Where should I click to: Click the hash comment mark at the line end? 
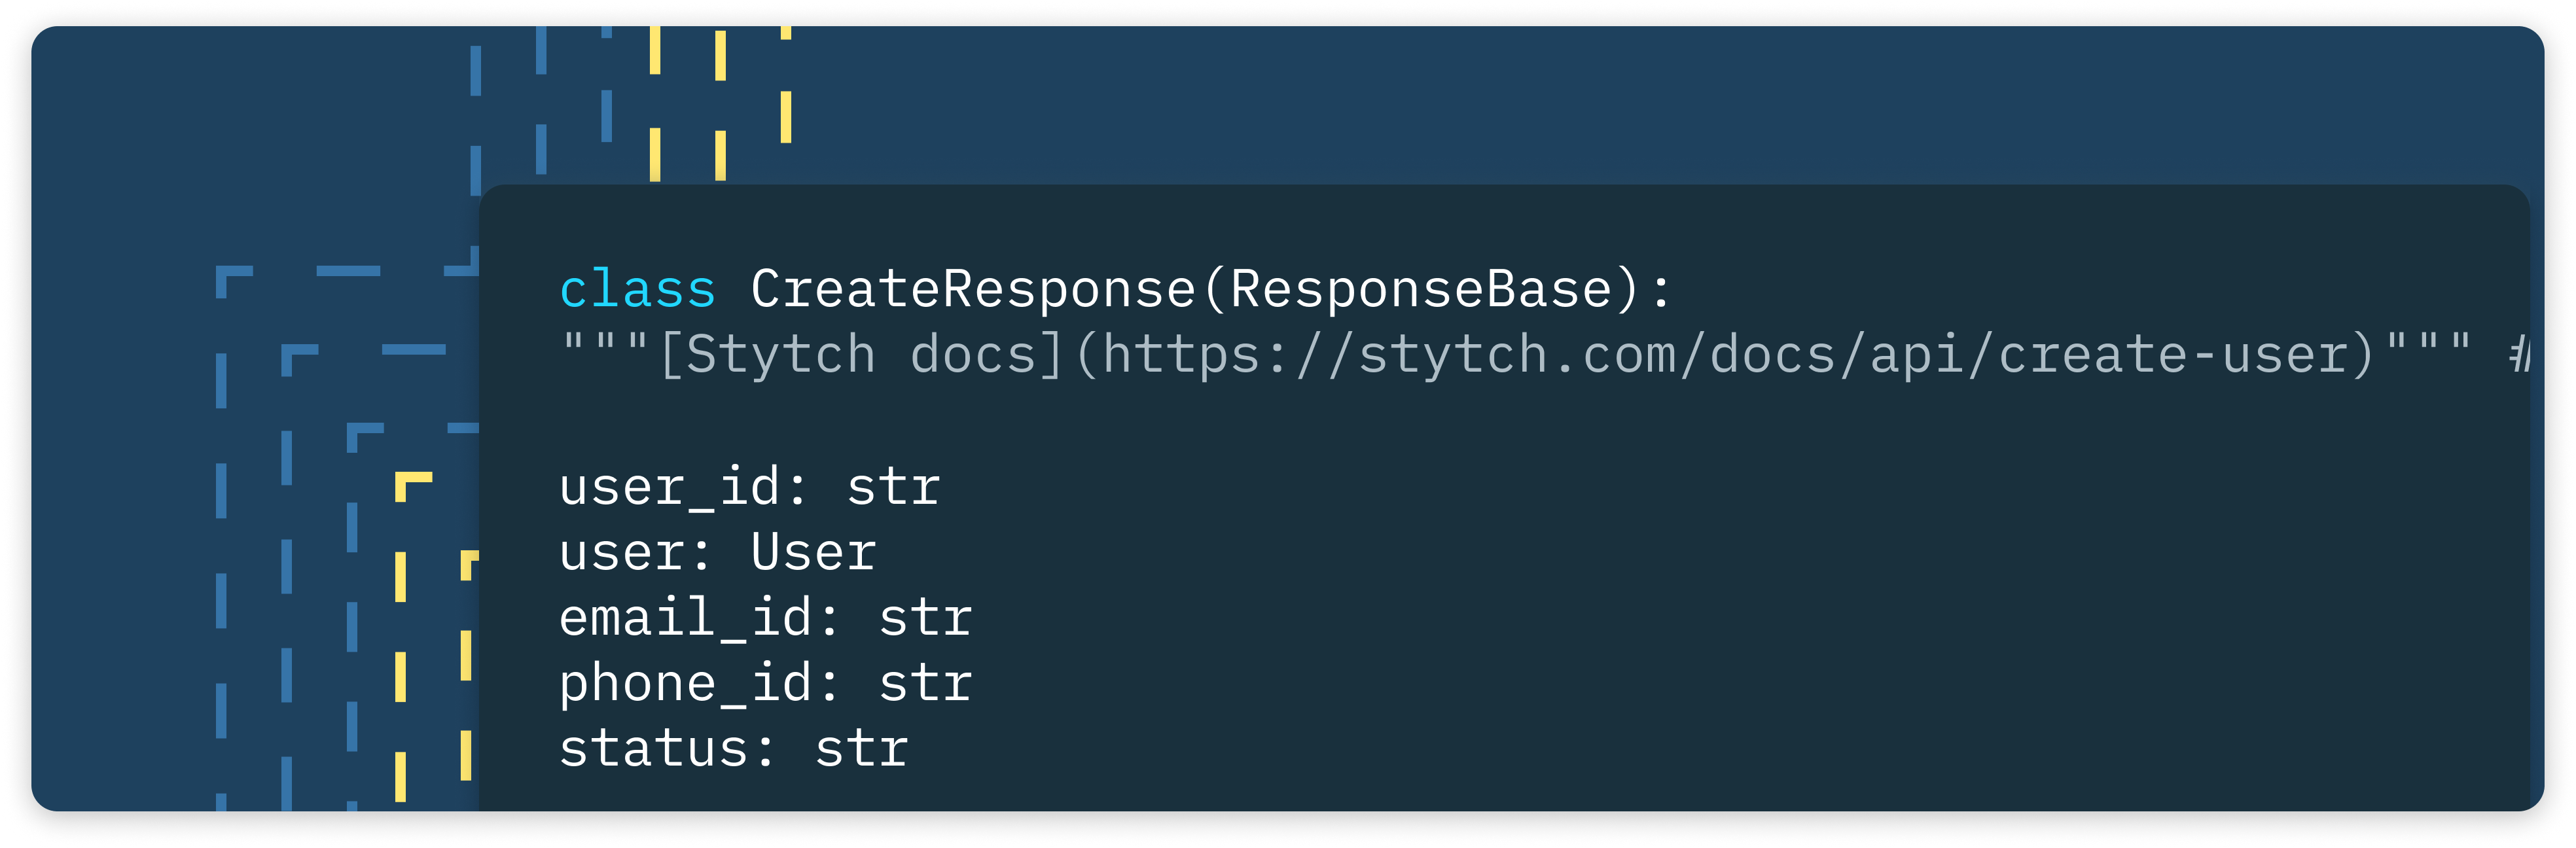point(2520,355)
